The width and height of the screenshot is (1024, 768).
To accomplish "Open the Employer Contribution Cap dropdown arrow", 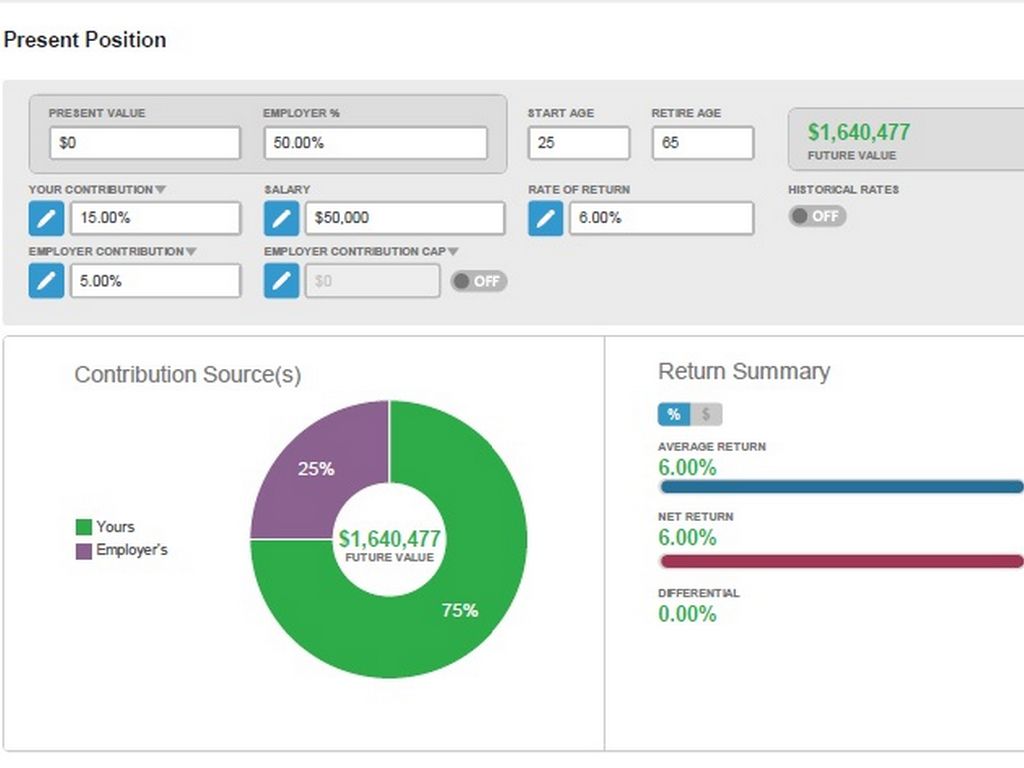I will 453,252.
